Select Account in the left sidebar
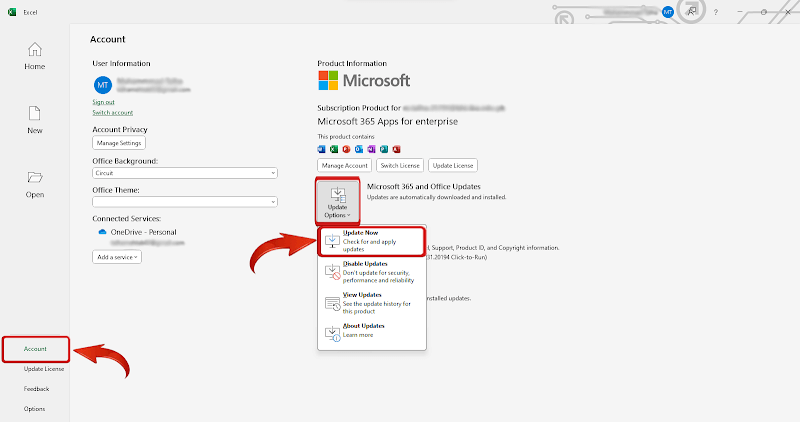 coord(35,349)
